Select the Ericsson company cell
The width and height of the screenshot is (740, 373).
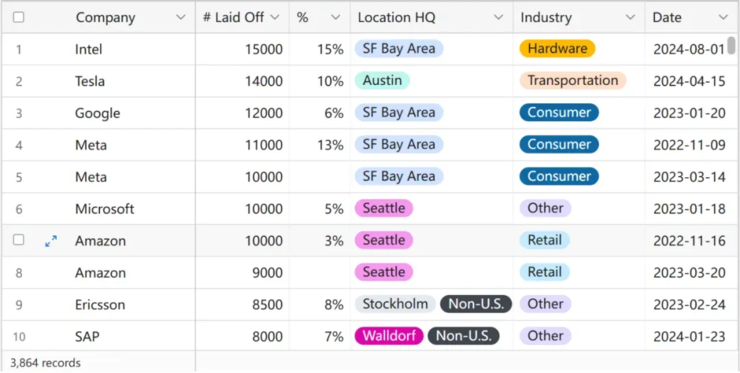[135, 305]
